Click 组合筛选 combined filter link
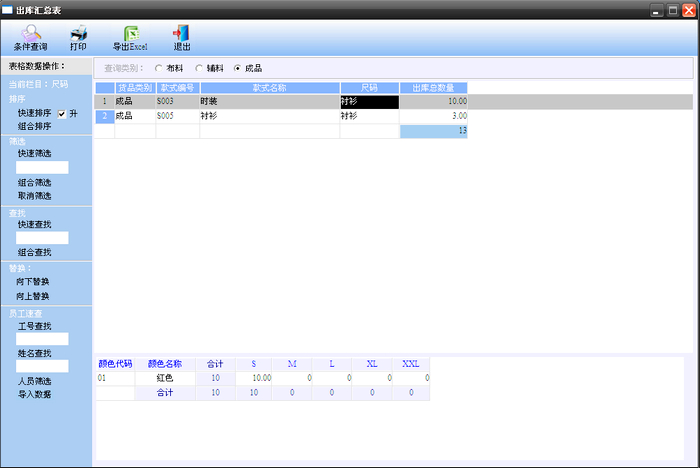Image resolution: width=700 pixels, height=468 pixels. 35,183
